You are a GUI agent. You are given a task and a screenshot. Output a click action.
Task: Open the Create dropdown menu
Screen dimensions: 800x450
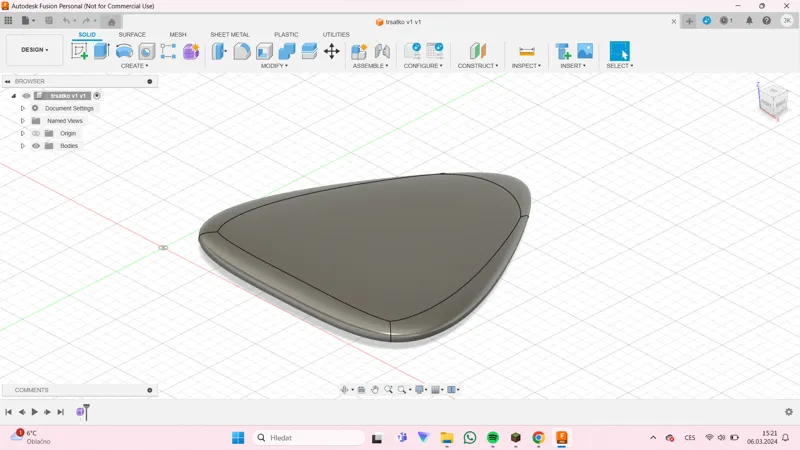tap(135, 66)
